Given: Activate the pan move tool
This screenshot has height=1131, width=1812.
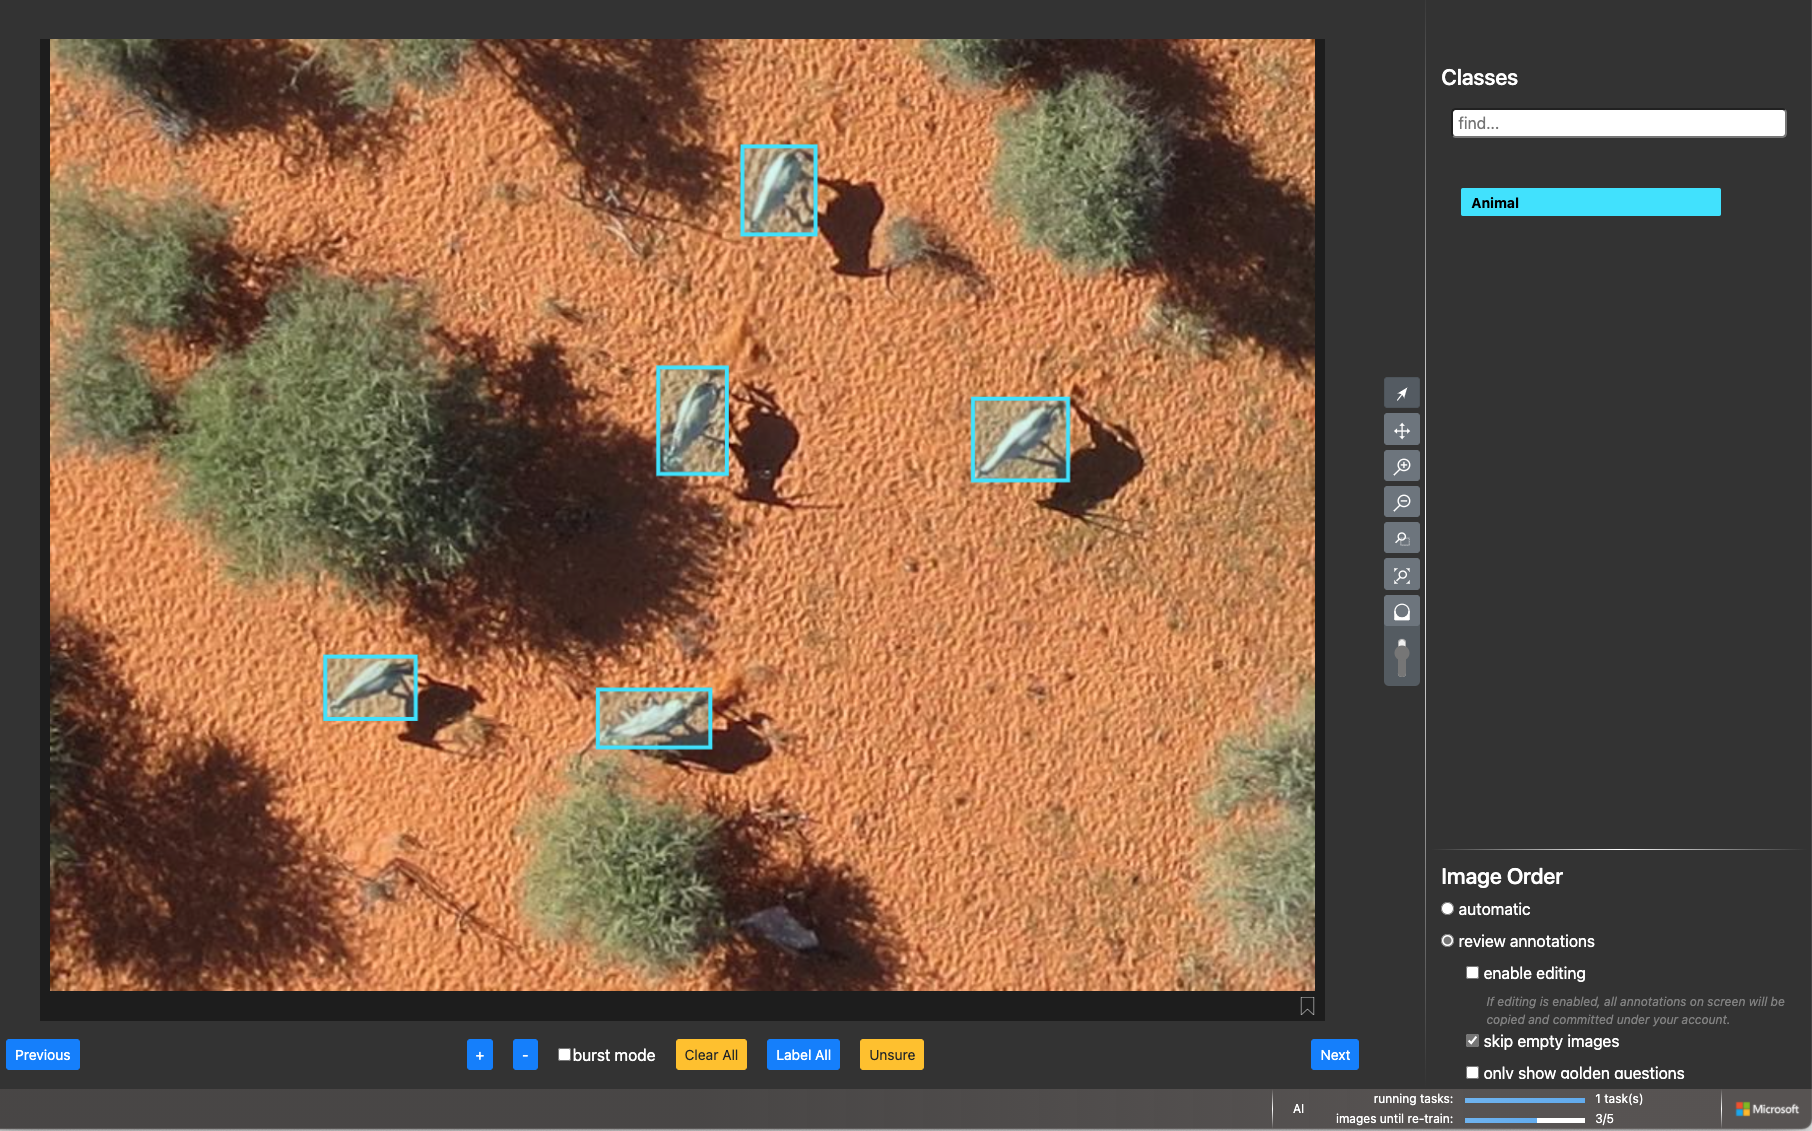Looking at the screenshot, I should pos(1401,430).
